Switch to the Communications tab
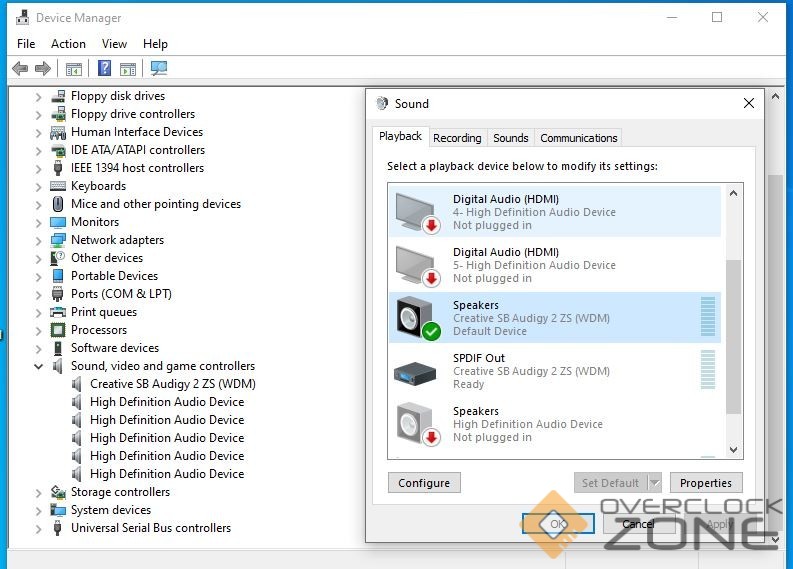This screenshot has height=569, width=793. point(579,138)
